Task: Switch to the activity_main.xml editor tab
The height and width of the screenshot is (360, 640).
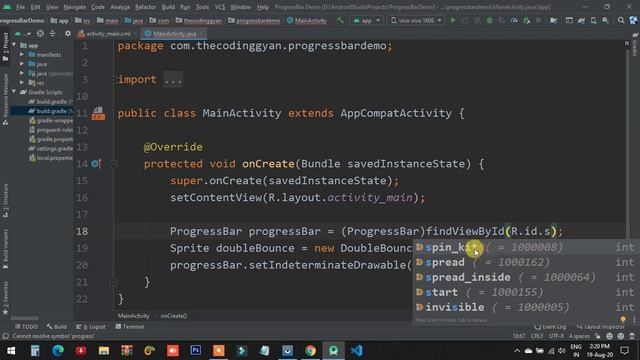Action: [x=104, y=33]
